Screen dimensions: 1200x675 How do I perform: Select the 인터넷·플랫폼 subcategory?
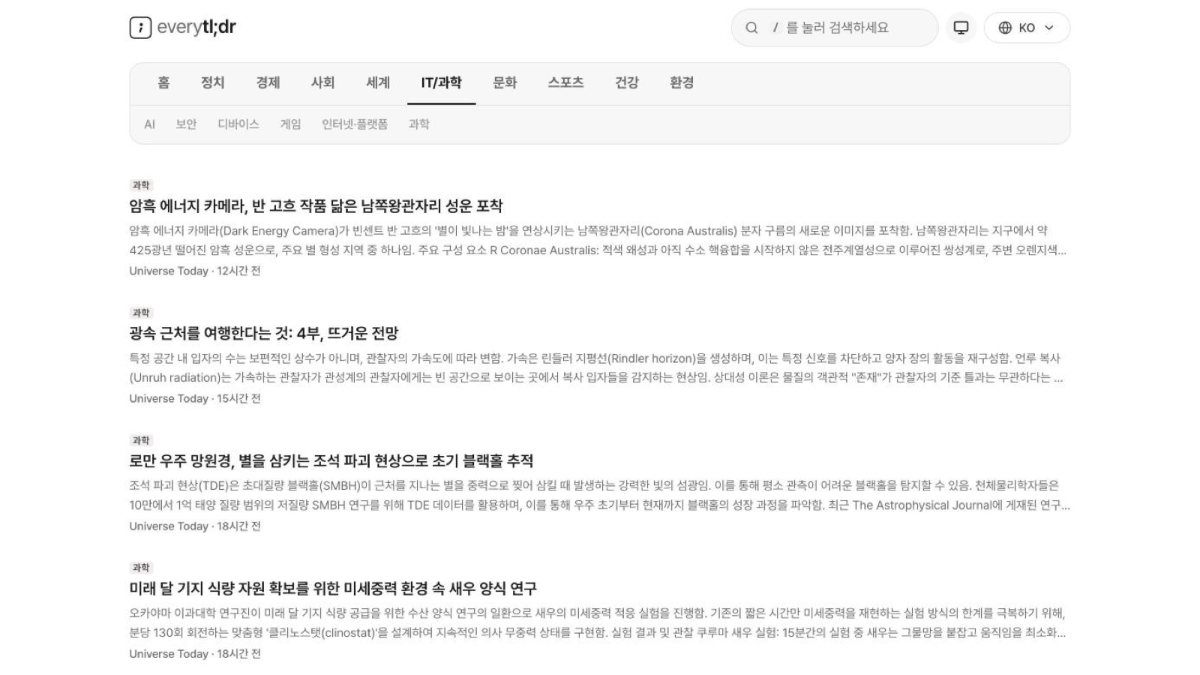tap(354, 124)
